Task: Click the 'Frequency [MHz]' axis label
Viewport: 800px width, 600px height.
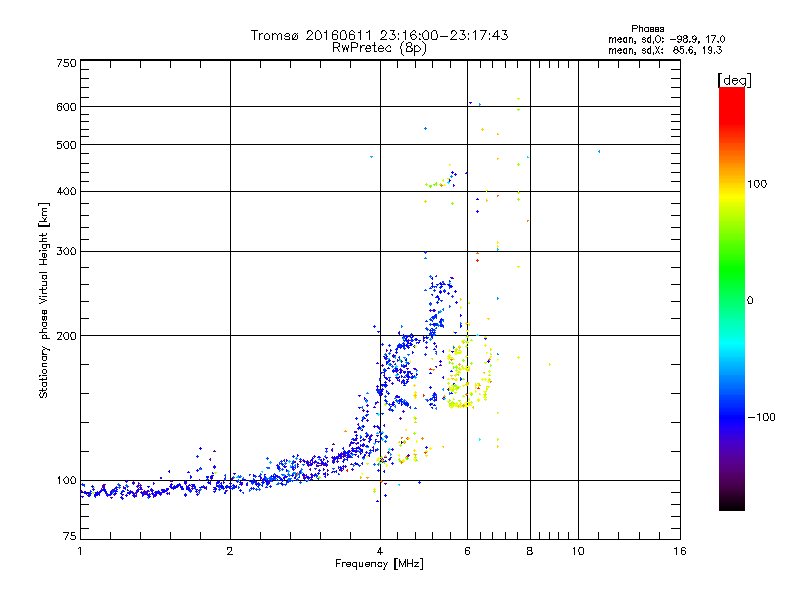Action: [379, 564]
